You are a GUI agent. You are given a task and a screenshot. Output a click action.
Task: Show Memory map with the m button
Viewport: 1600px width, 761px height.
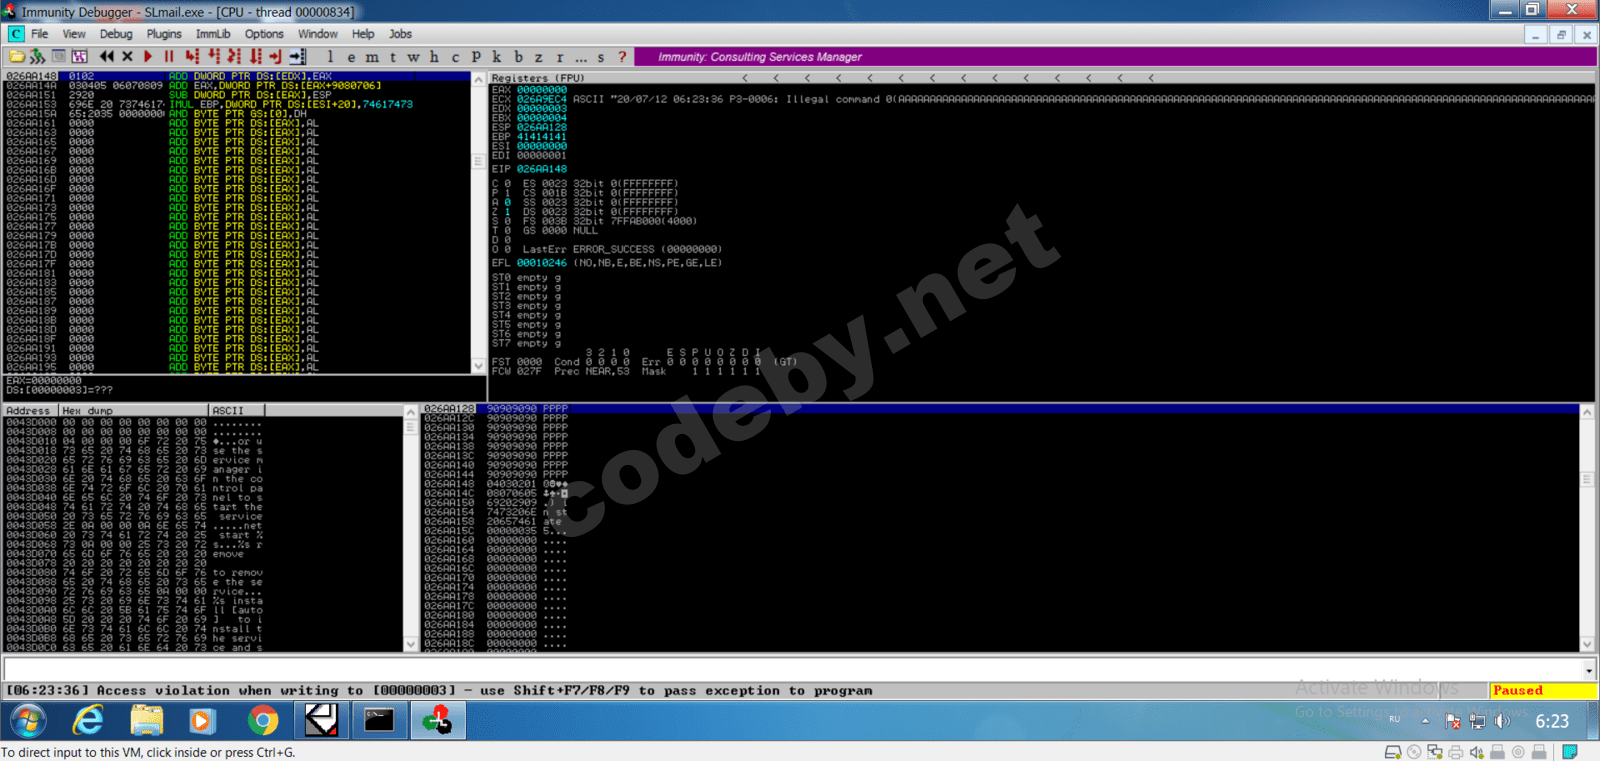pyautogui.click(x=372, y=57)
